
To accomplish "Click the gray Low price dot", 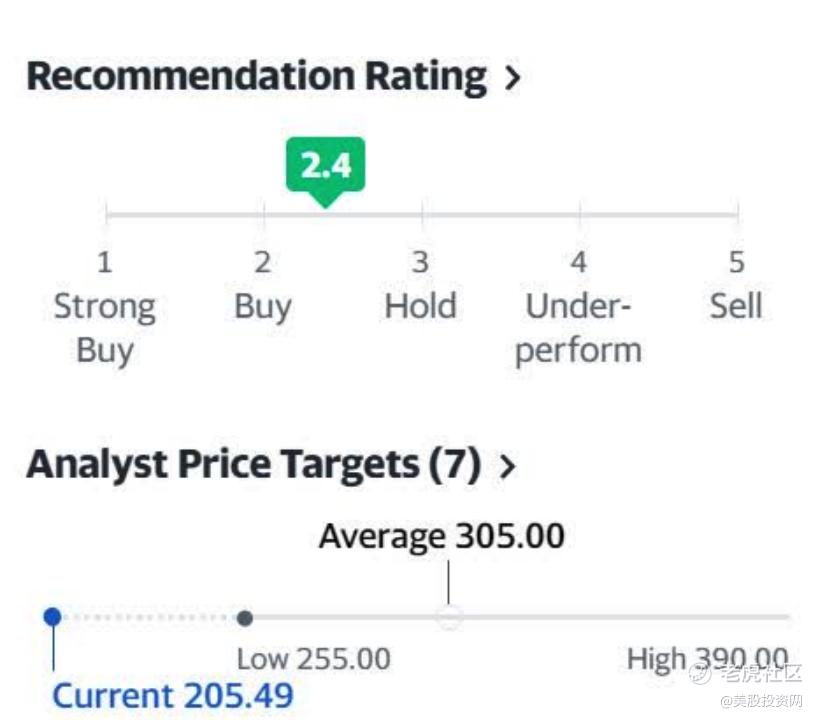I will pyautogui.click(x=245, y=618).
